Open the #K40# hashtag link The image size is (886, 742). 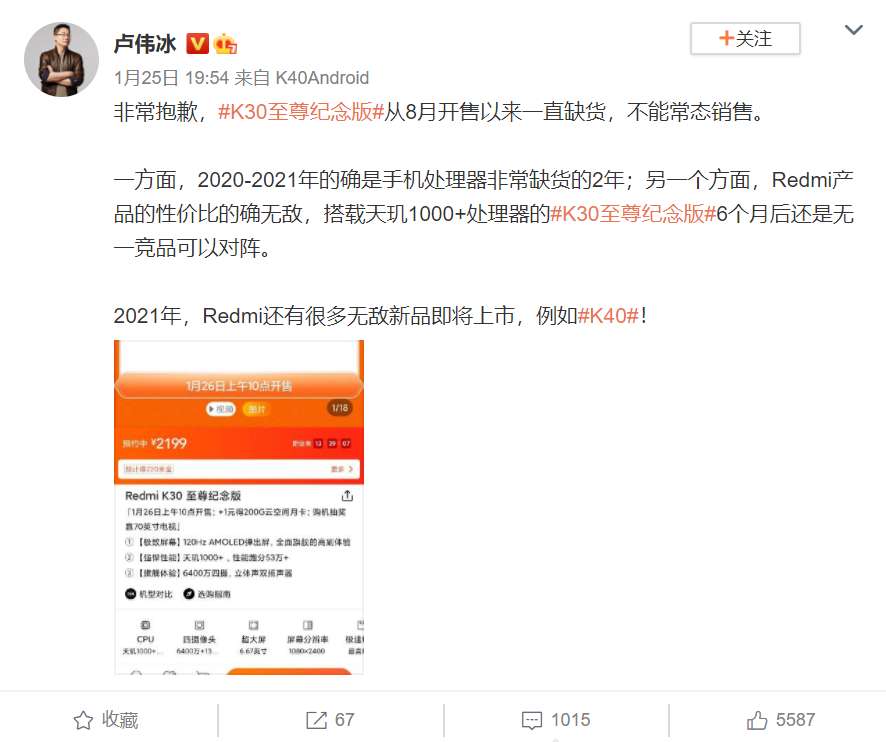(x=609, y=315)
